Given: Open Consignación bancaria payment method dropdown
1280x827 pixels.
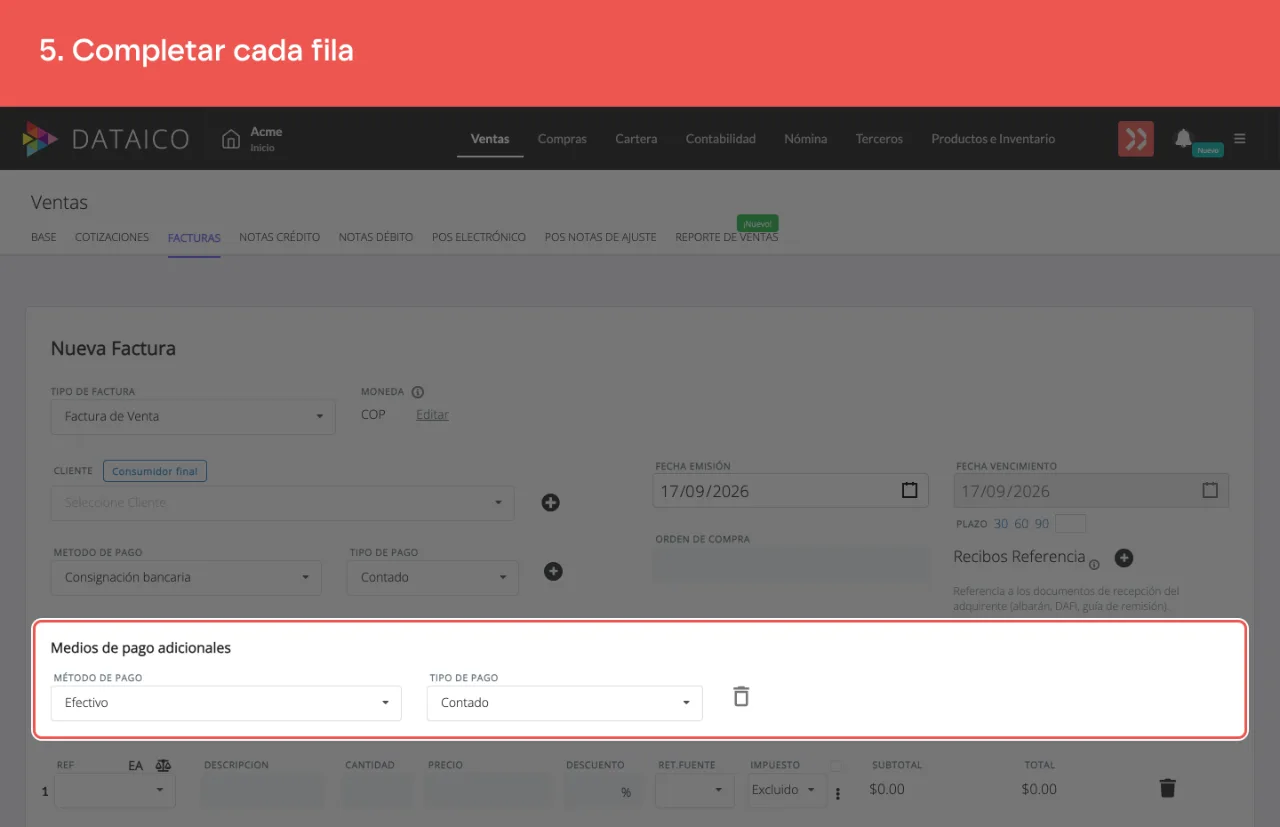Looking at the screenshot, I should (x=186, y=577).
